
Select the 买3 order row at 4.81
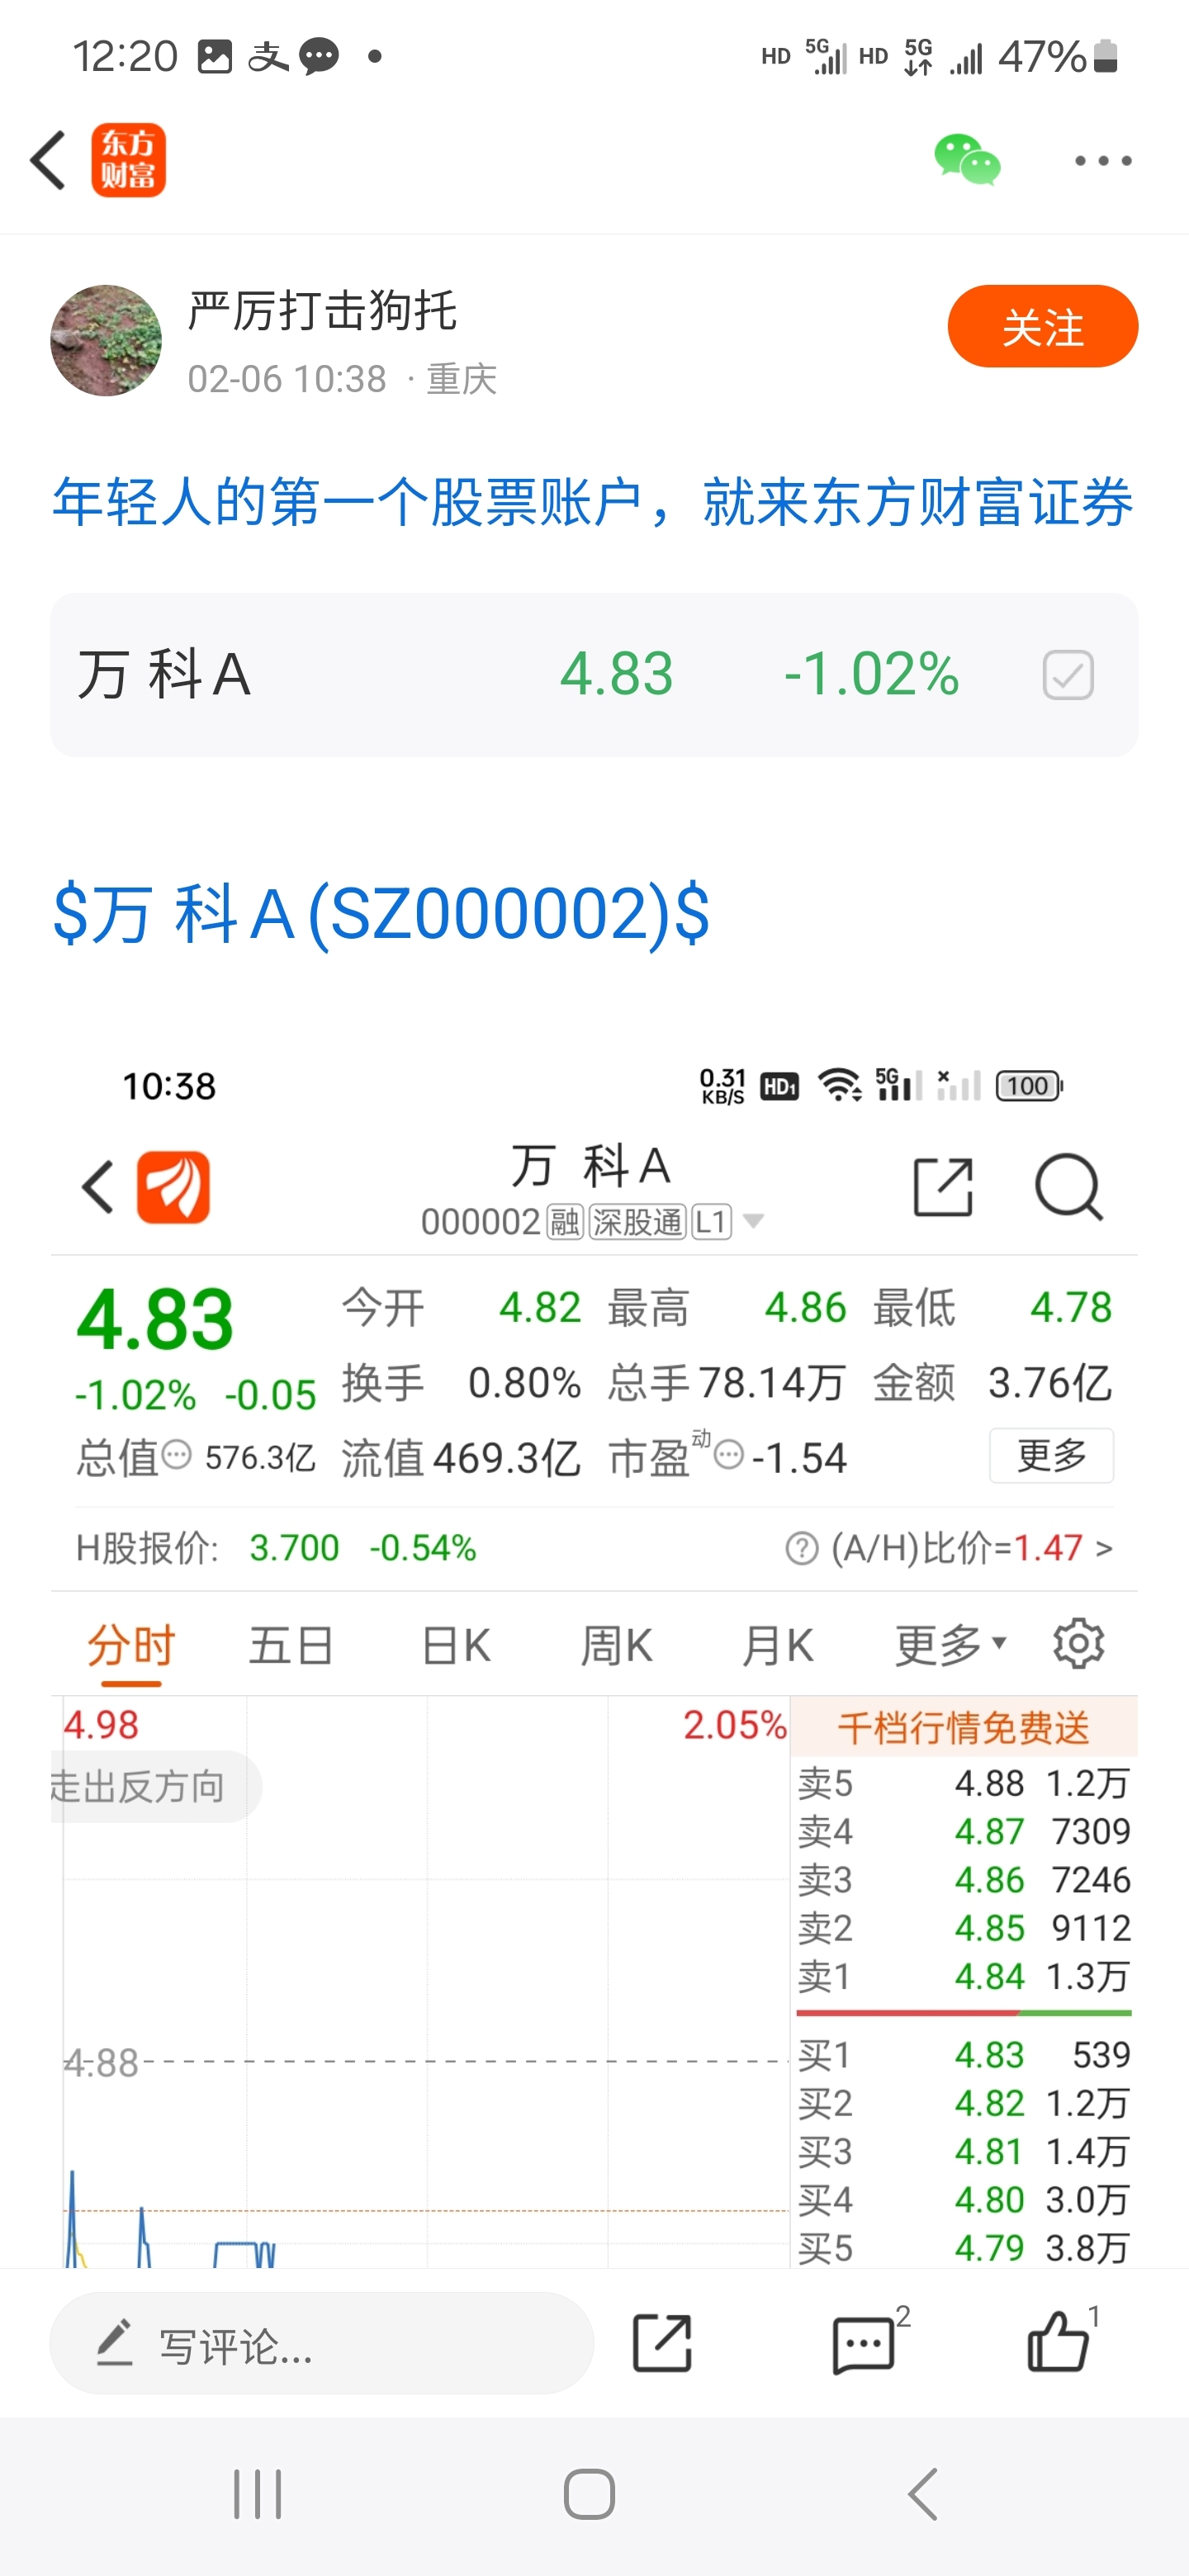963,2151
